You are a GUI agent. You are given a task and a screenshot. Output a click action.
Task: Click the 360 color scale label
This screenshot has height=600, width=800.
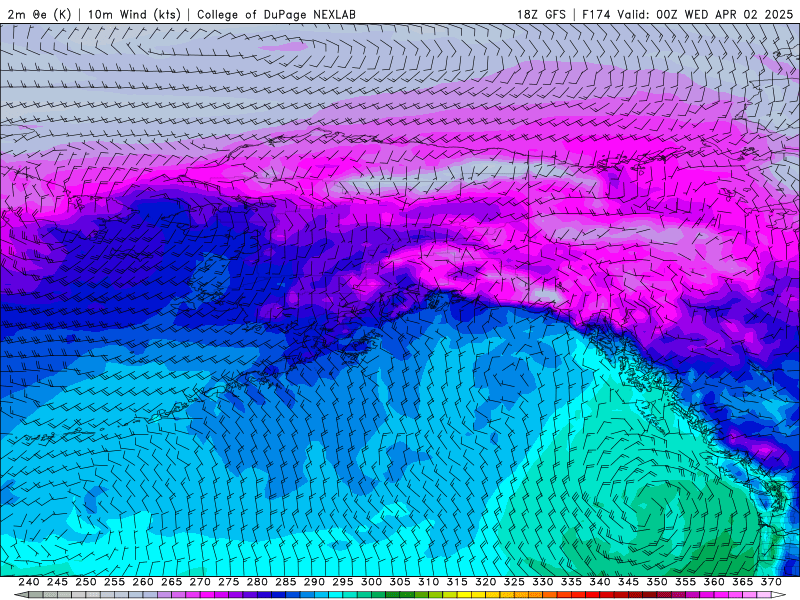click(714, 582)
